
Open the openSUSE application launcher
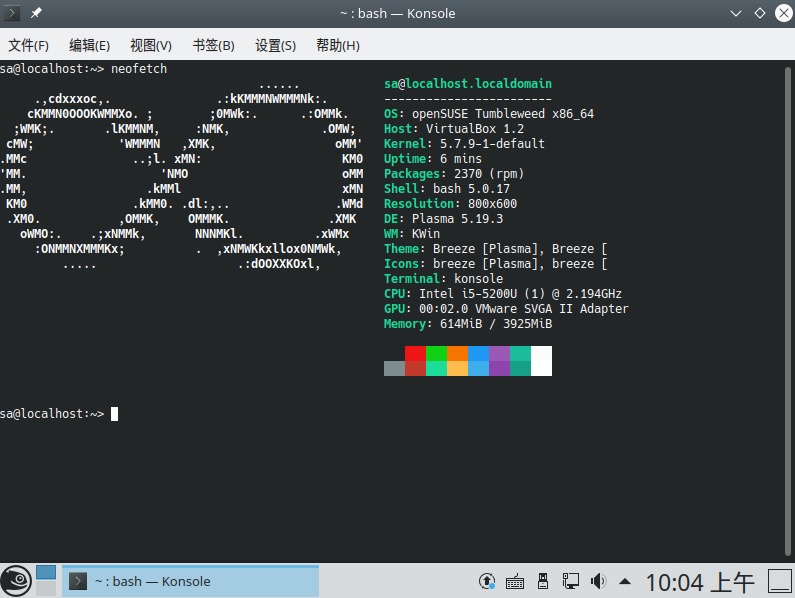16,581
